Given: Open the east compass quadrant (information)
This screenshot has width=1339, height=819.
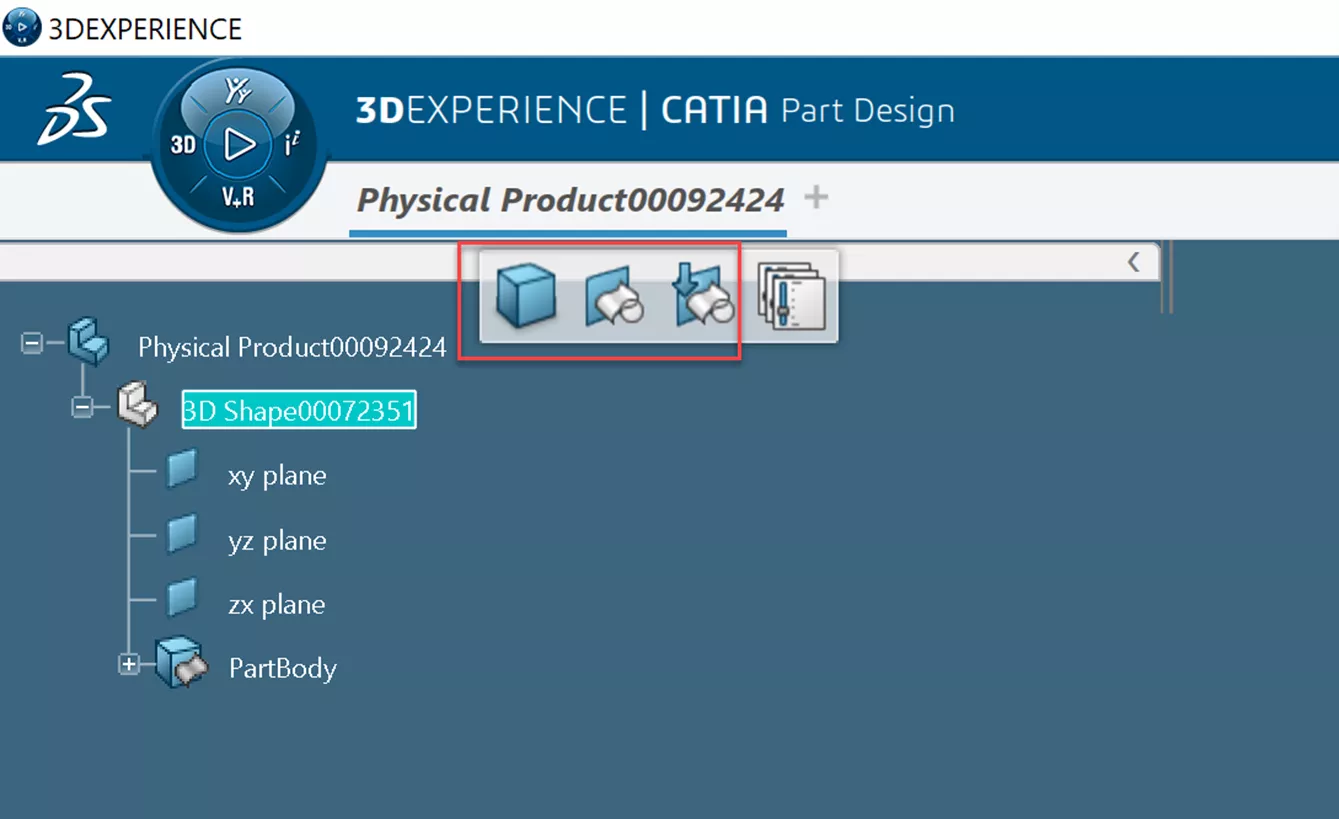Looking at the screenshot, I should (292, 144).
